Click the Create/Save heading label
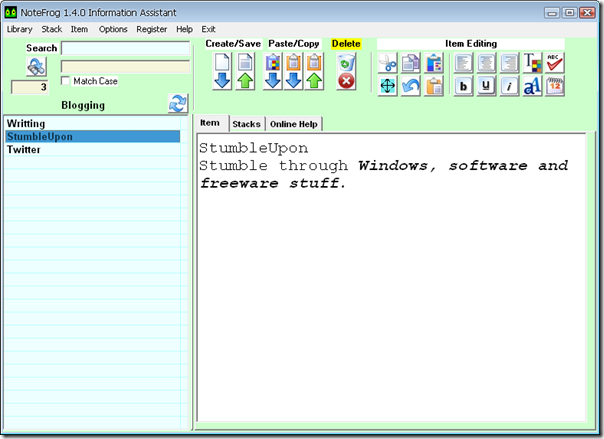604x439 pixels. tap(233, 44)
